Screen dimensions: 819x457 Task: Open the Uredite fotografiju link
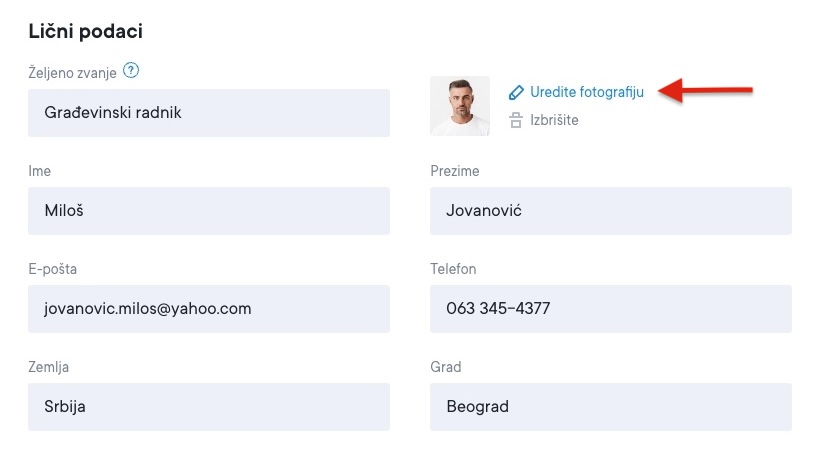(x=587, y=92)
